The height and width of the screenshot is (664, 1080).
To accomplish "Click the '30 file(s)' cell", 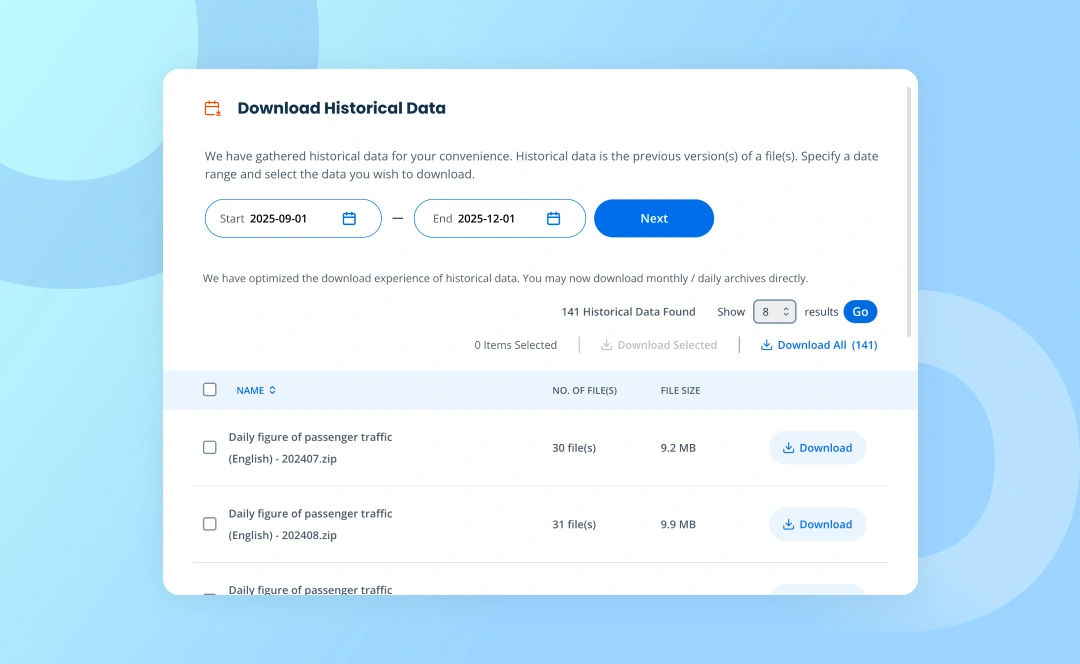I will [x=574, y=448].
